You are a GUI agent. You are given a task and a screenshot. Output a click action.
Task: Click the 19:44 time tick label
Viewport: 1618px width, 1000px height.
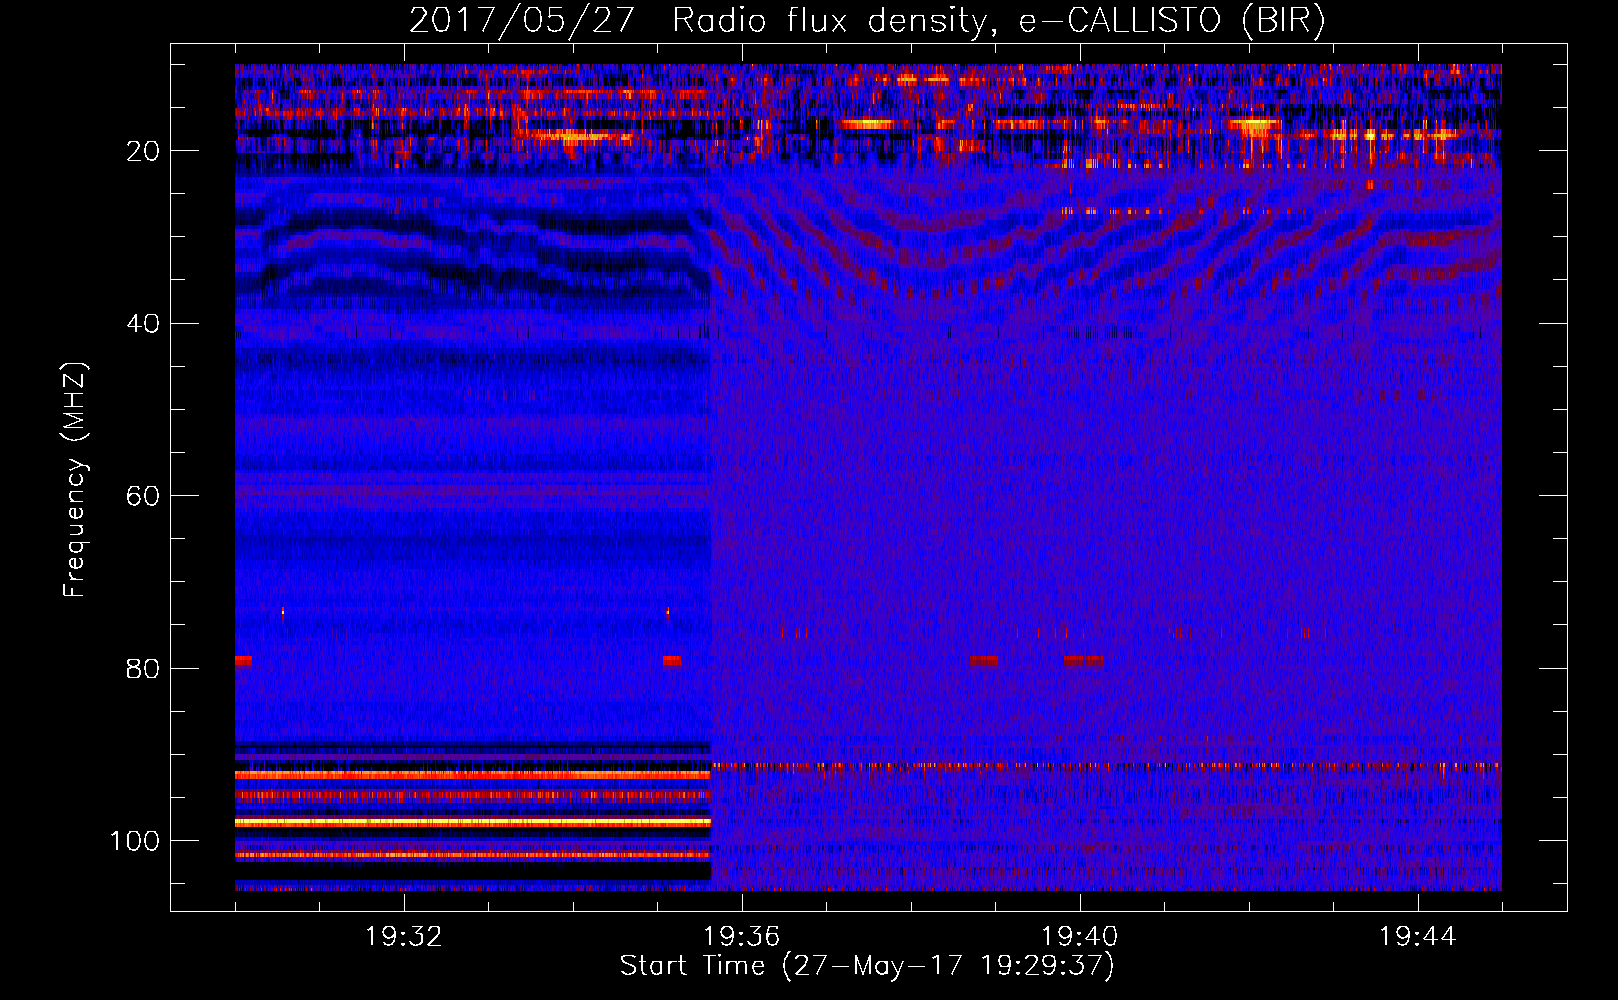pyautogui.click(x=1418, y=937)
